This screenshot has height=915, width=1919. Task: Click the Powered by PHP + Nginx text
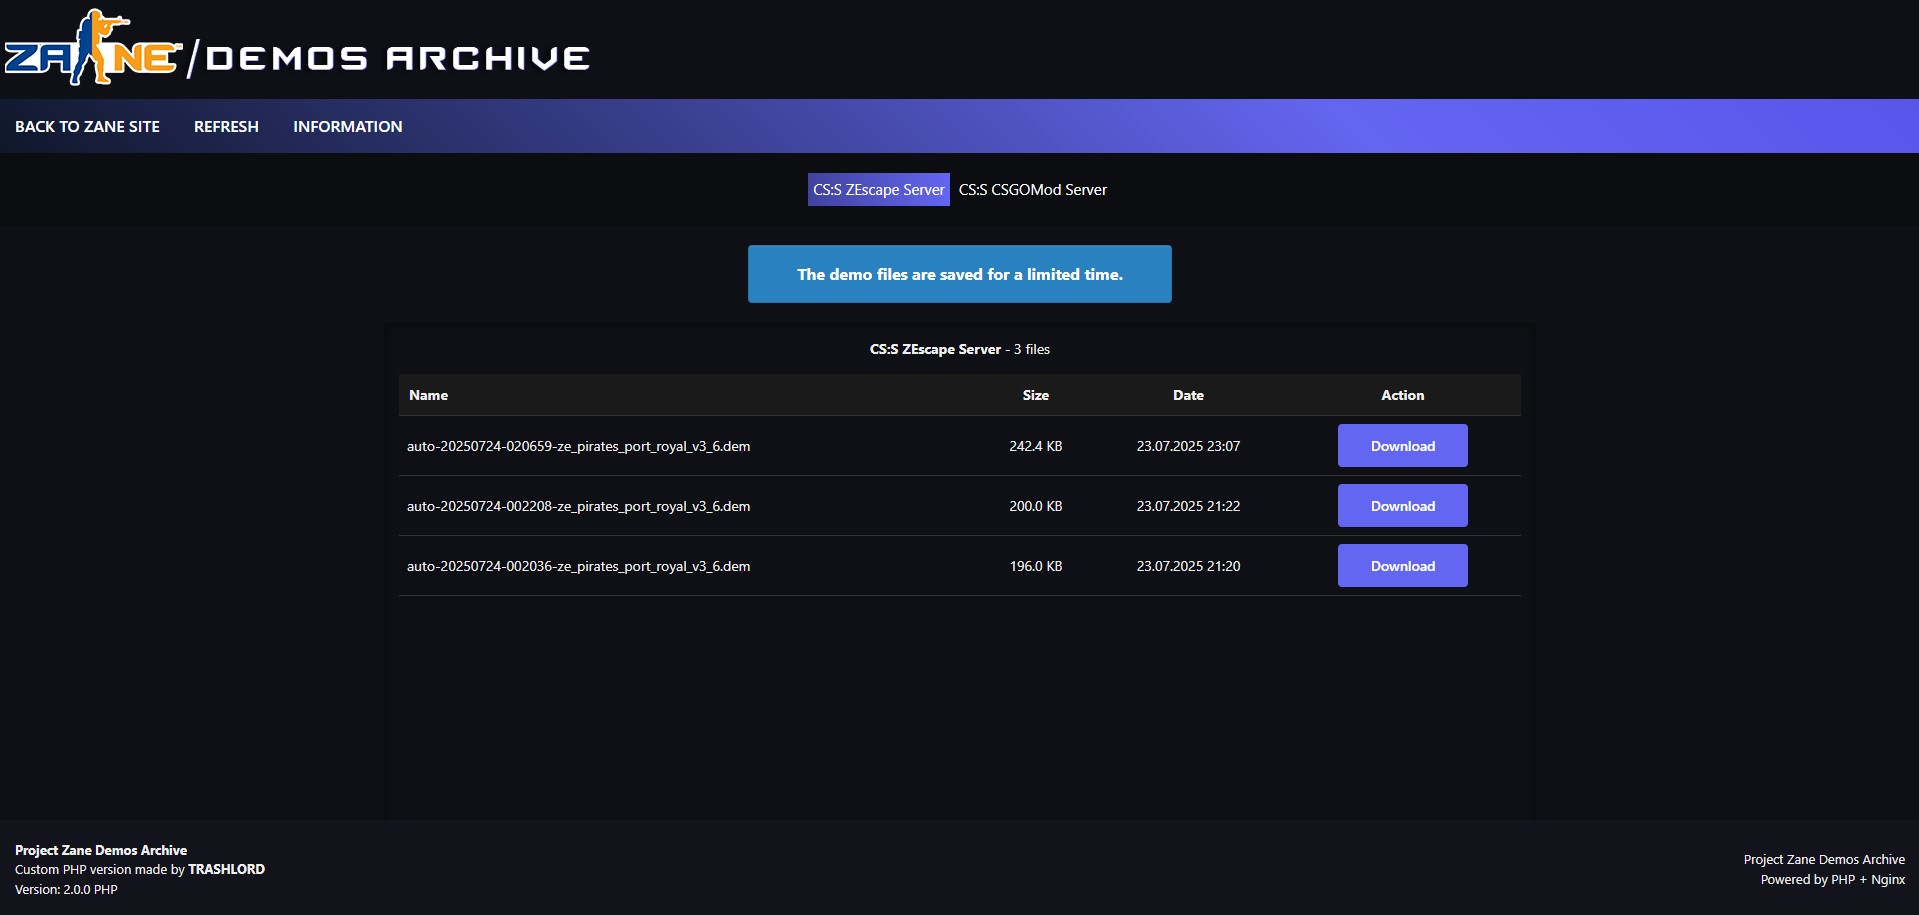point(1832,879)
